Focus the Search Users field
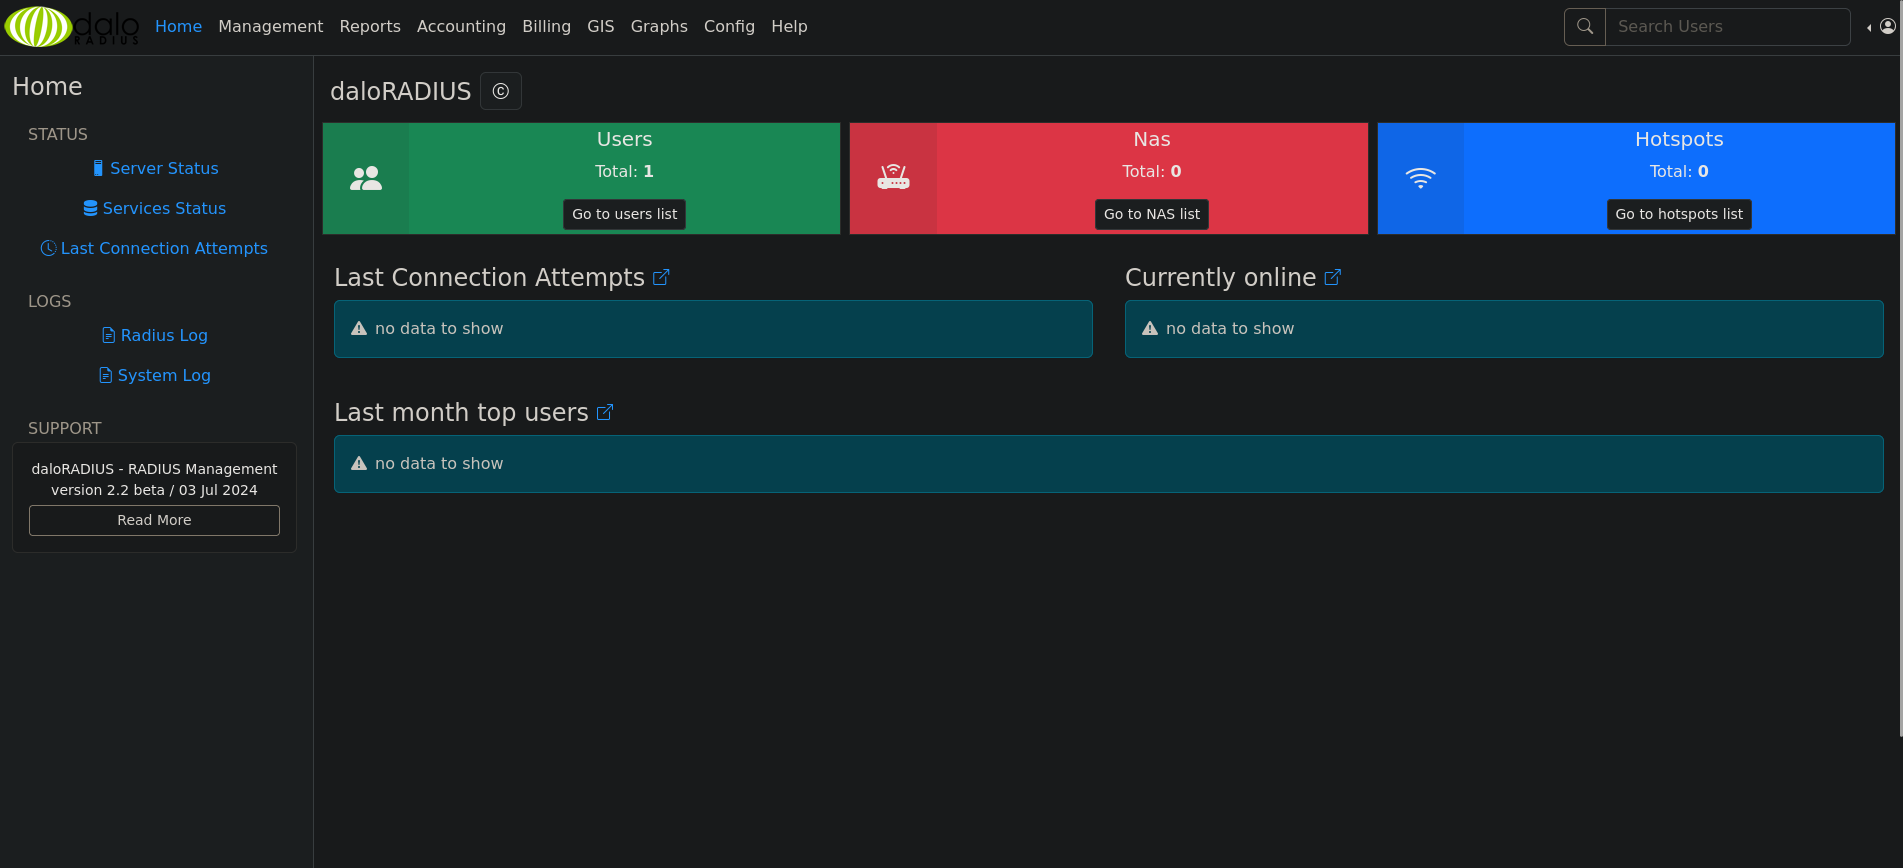The width and height of the screenshot is (1903, 868). (x=1728, y=27)
